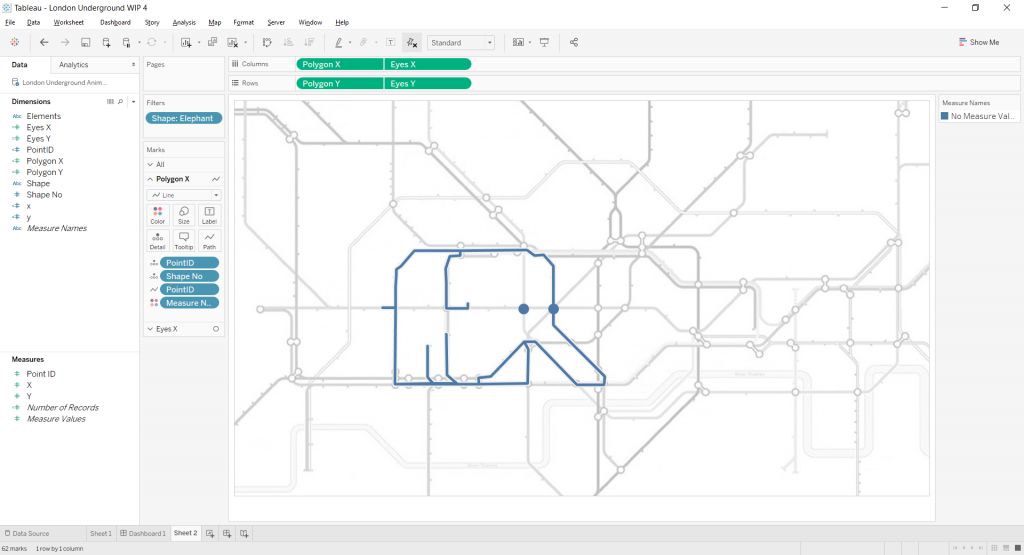Viewport: 1024px width, 555px height.
Task: Click the left elephant eye dot
Action: [x=524, y=309]
